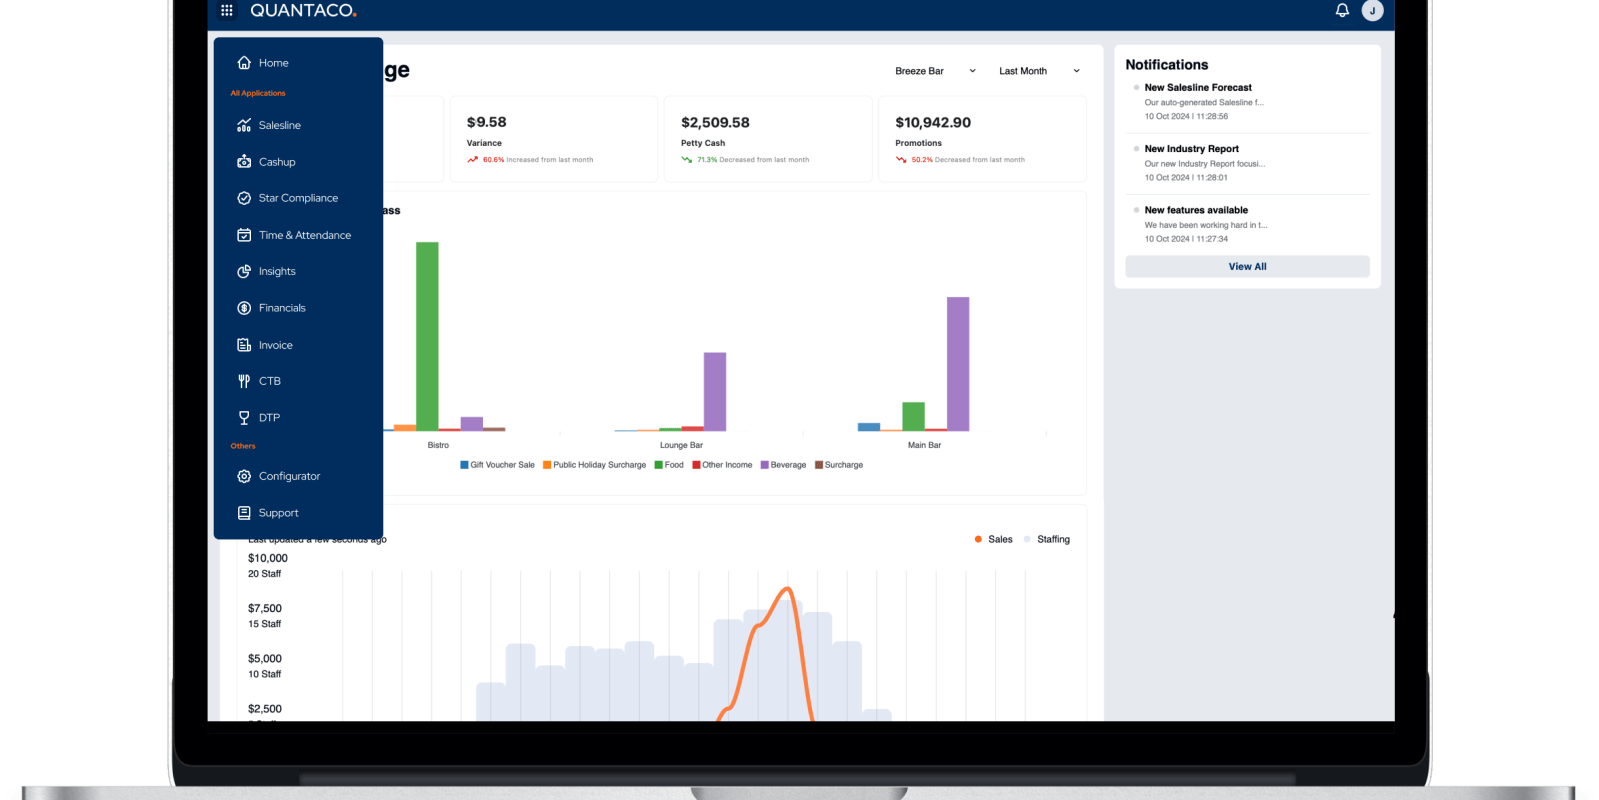
Task: Click the notifications bell icon
Action: click(1342, 10)
